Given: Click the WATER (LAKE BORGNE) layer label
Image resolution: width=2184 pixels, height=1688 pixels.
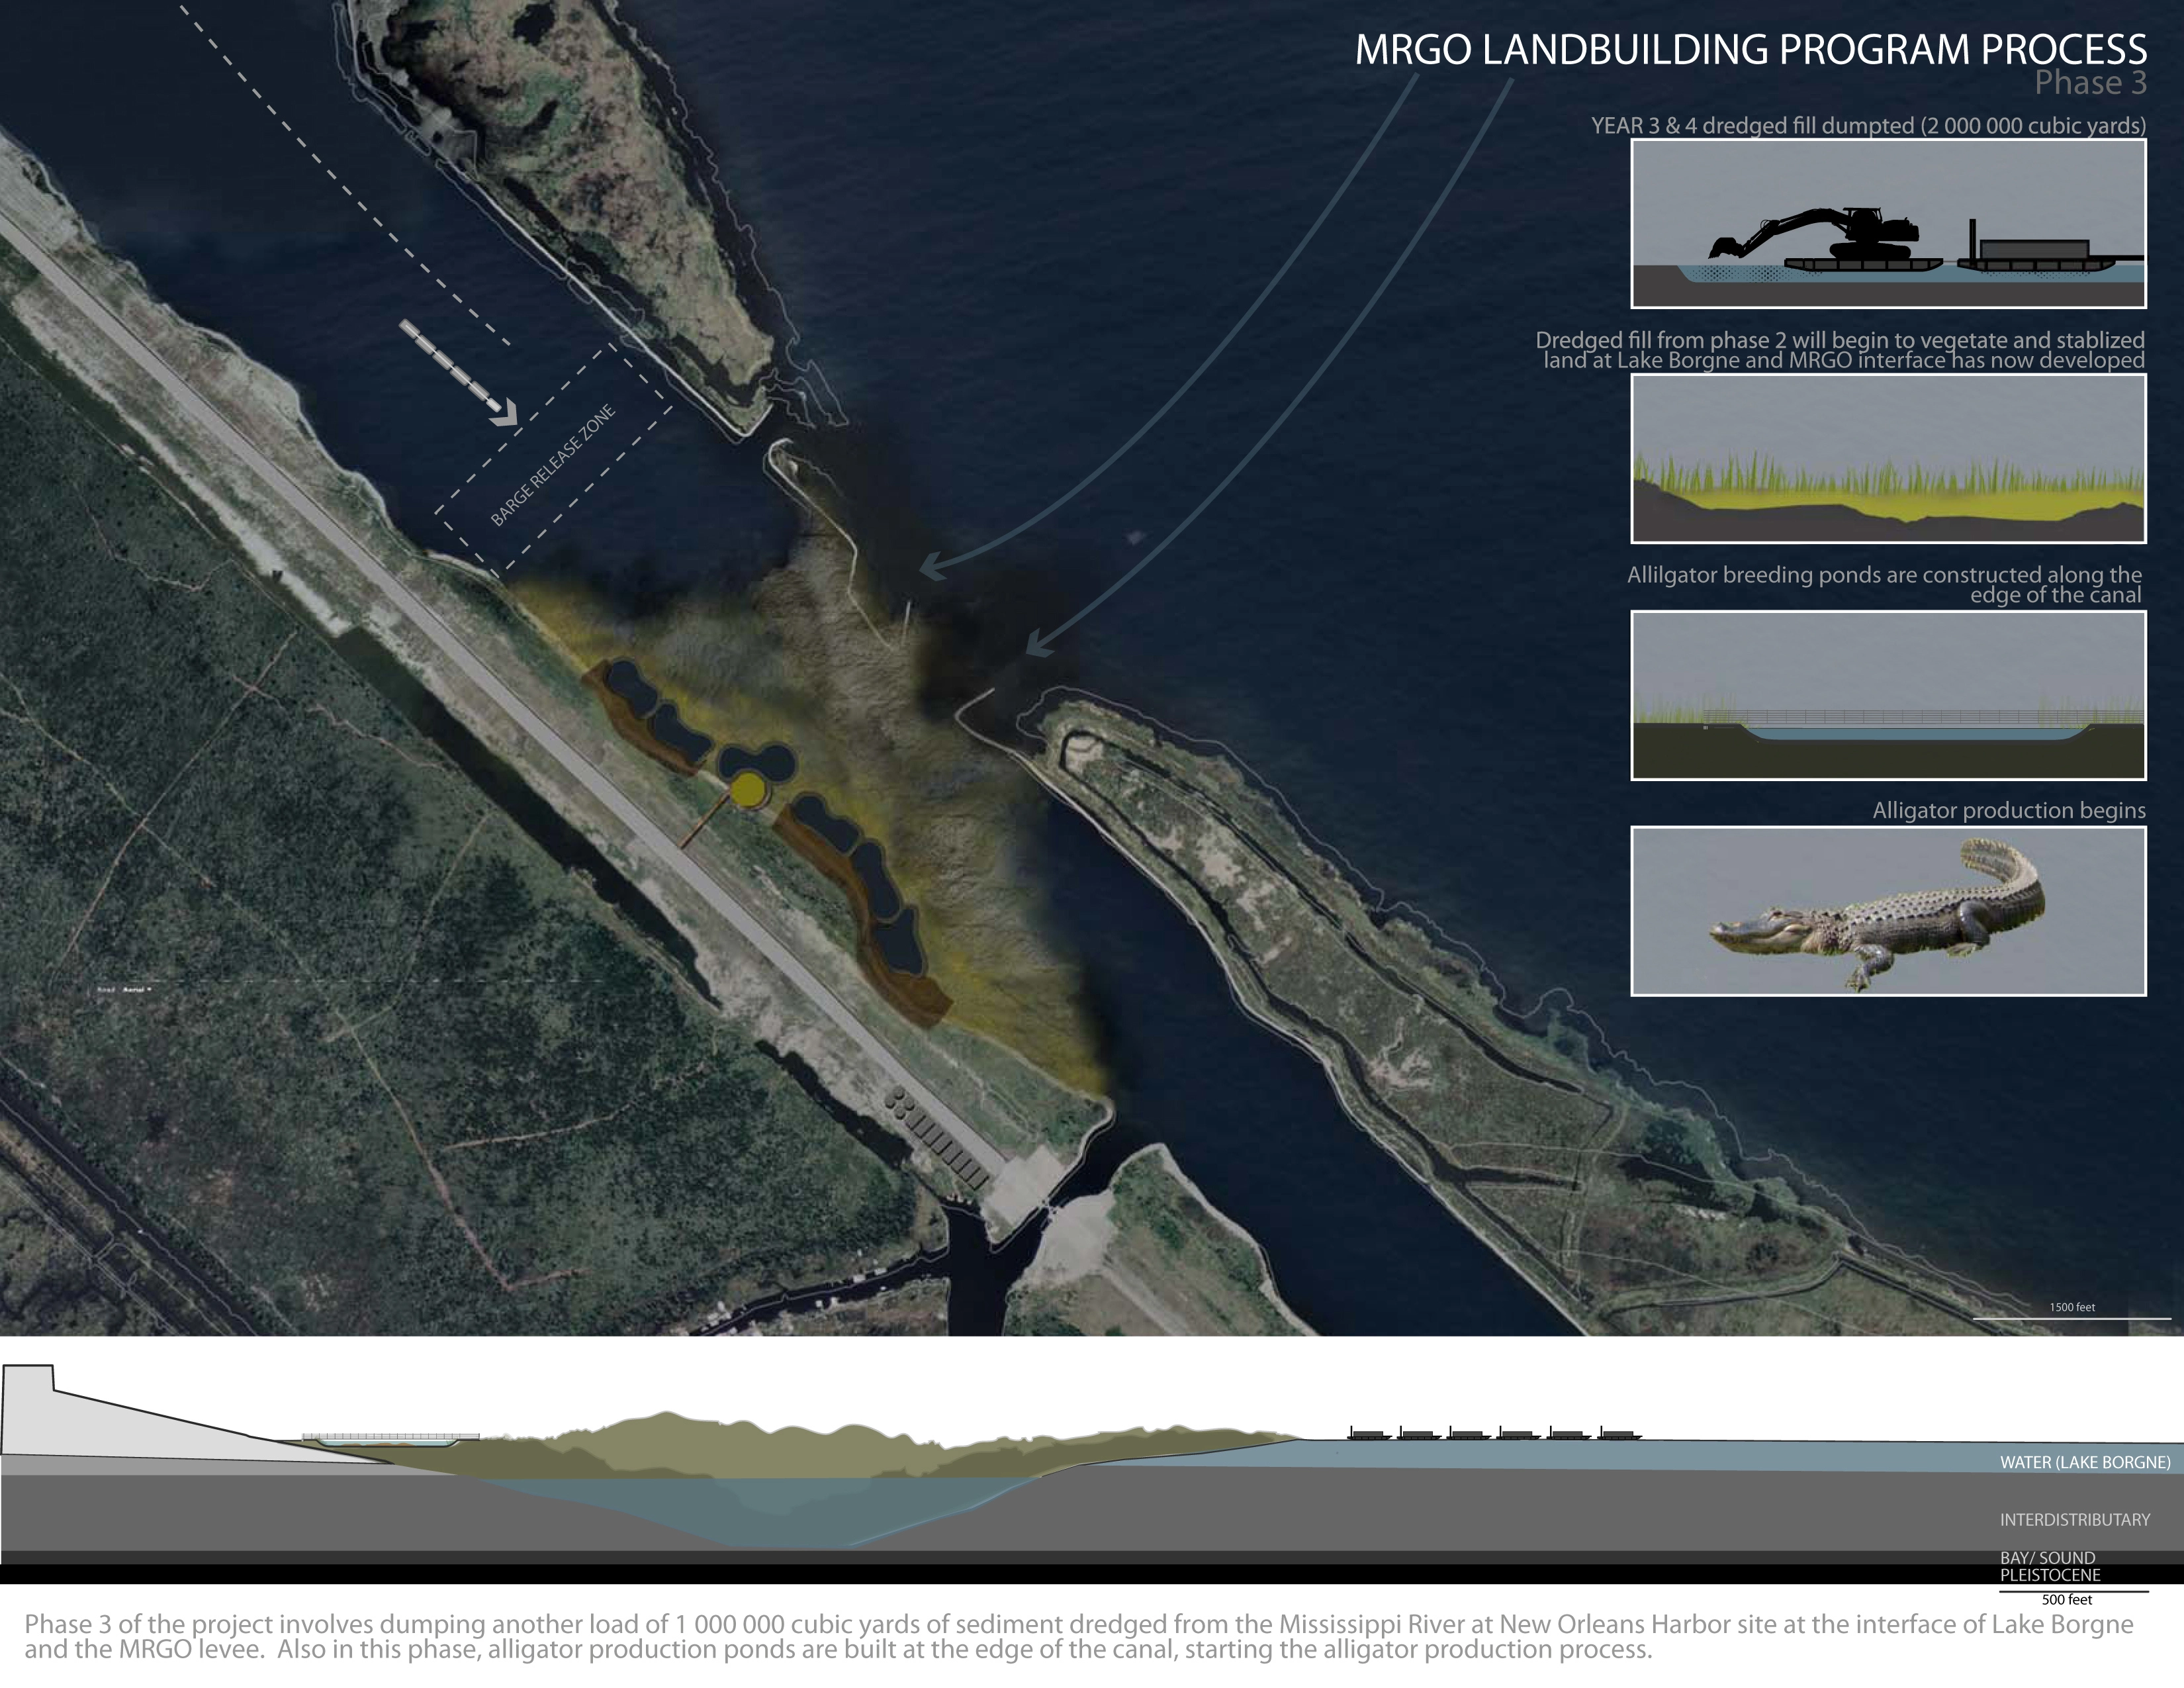Looking at the screenshot, I should (x=2085, y=1462).
